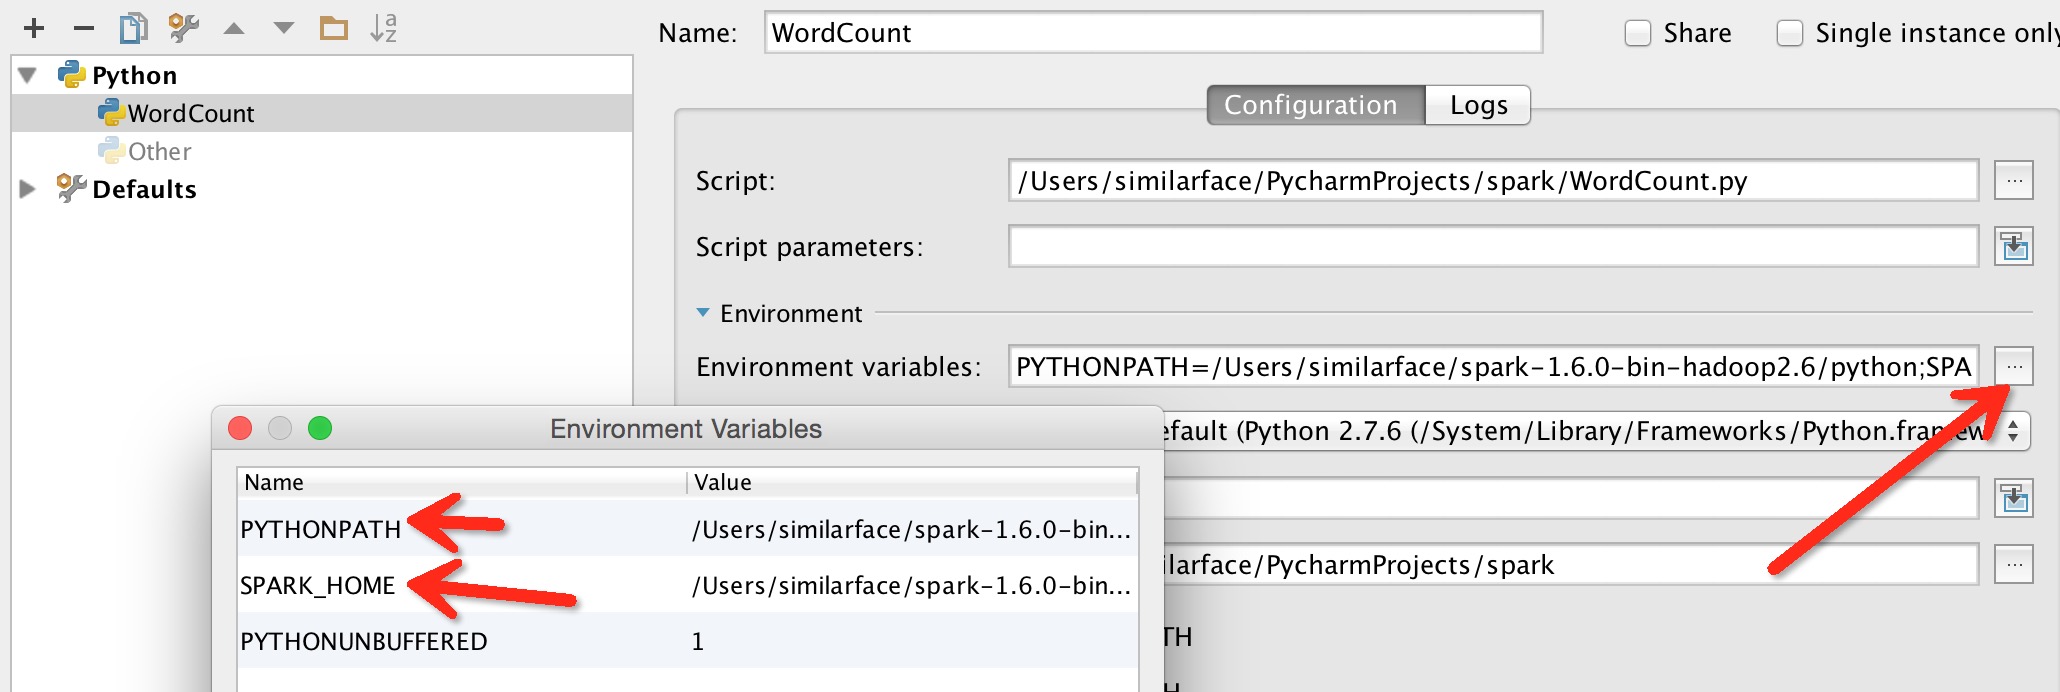Open the Python interpreter dropdown
Viewport: 2060px width, 692px height.
tap(2012, 431)
